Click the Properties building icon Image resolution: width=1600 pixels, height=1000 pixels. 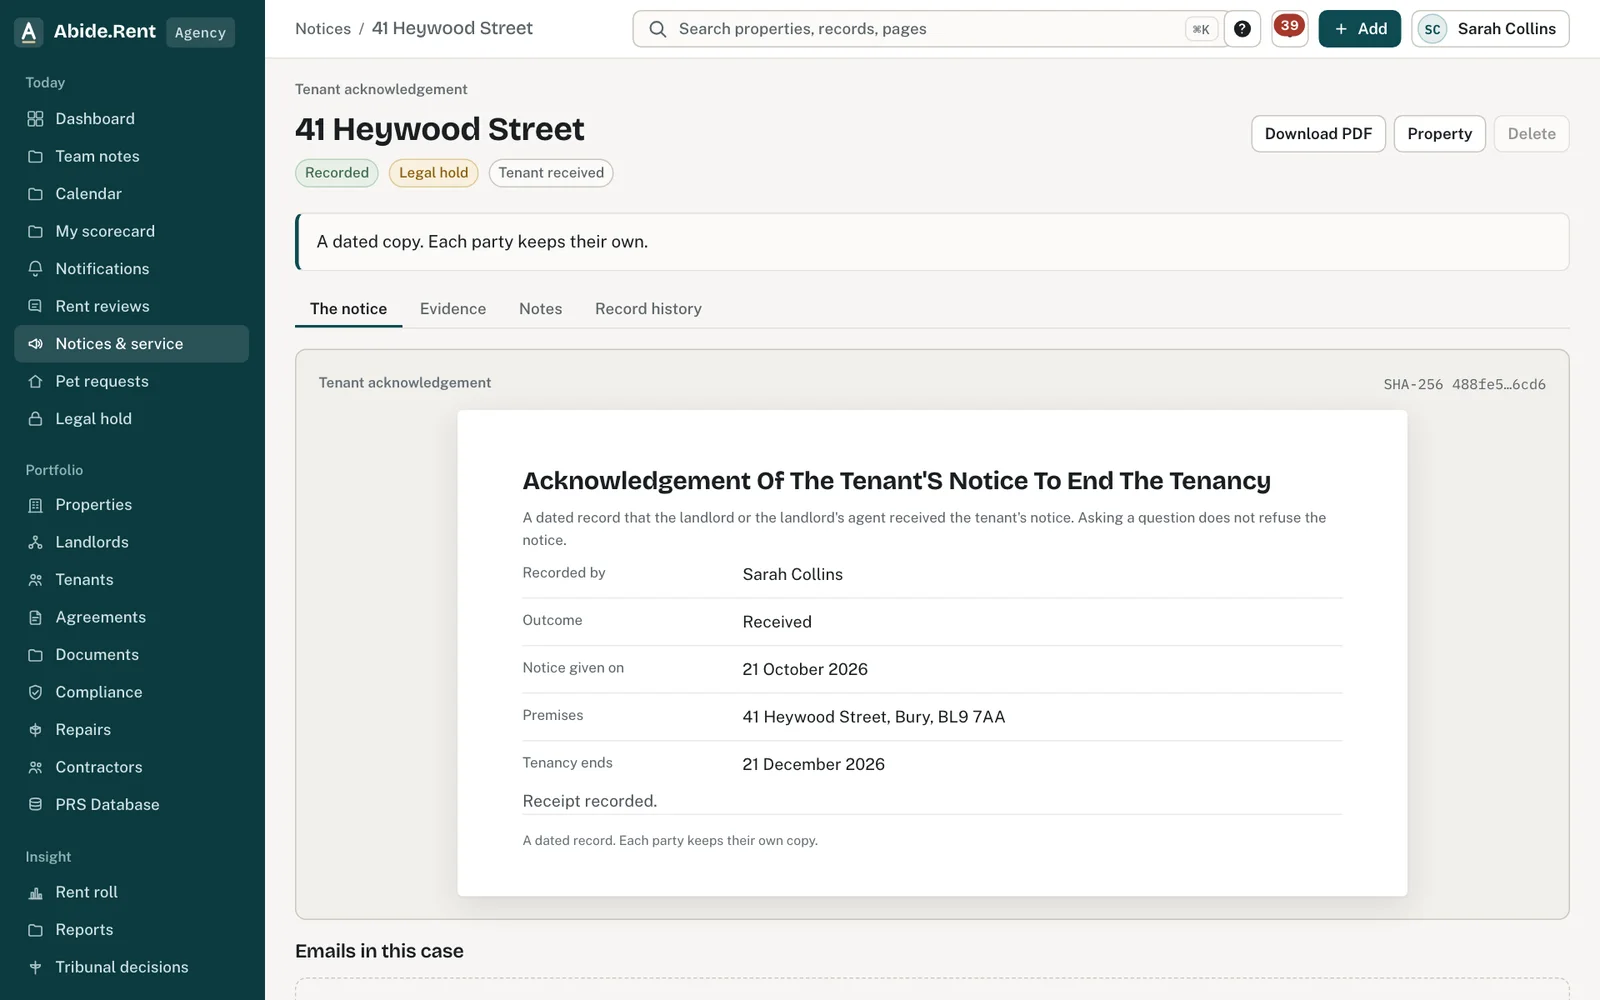[x=35, y=505]
